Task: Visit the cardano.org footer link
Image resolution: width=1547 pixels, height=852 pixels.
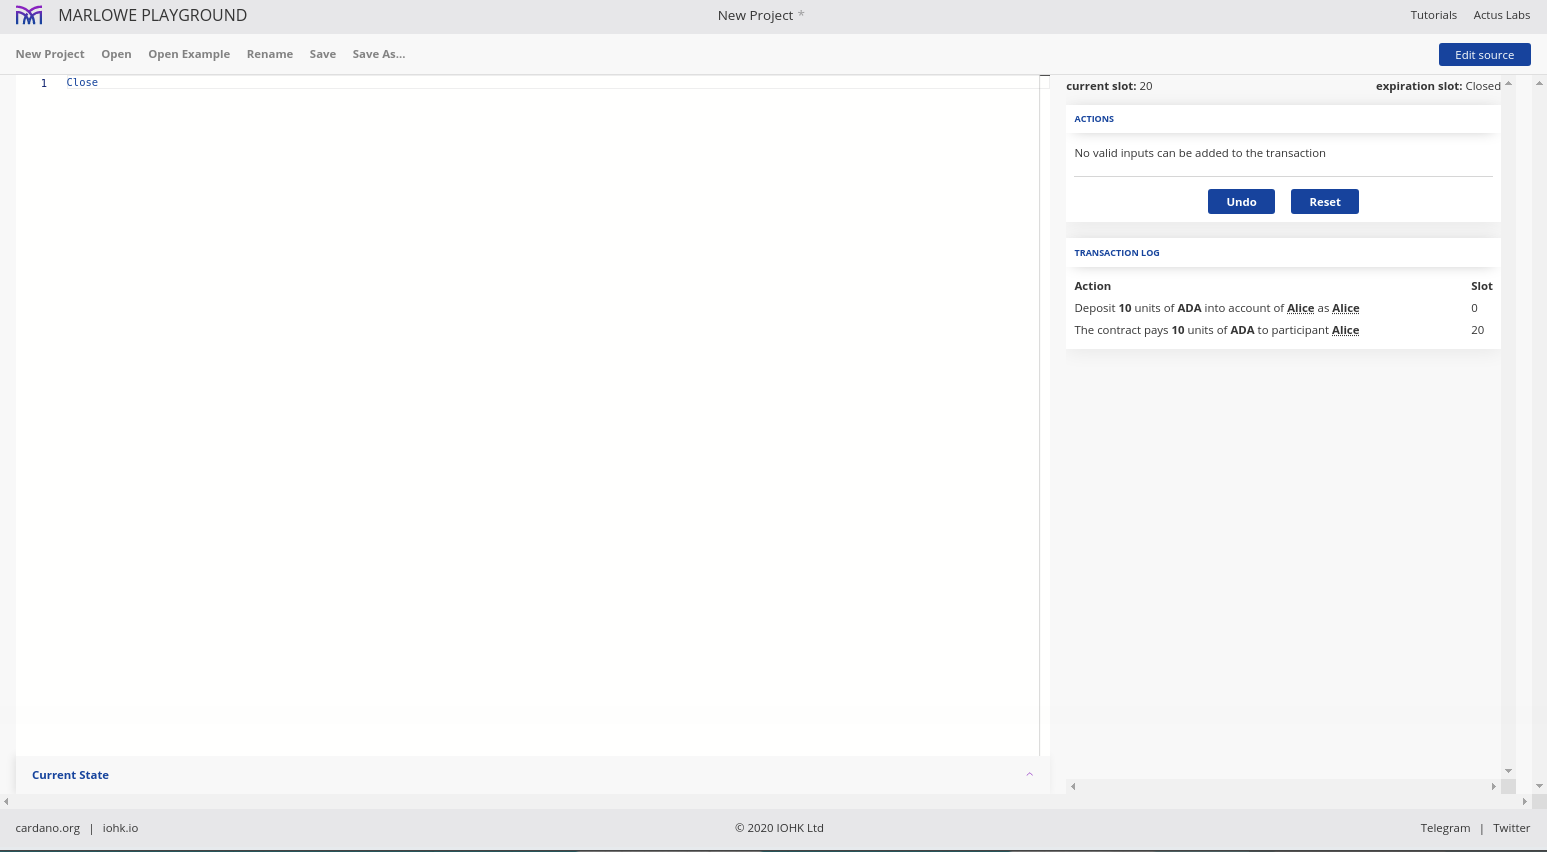Action: 48,828
